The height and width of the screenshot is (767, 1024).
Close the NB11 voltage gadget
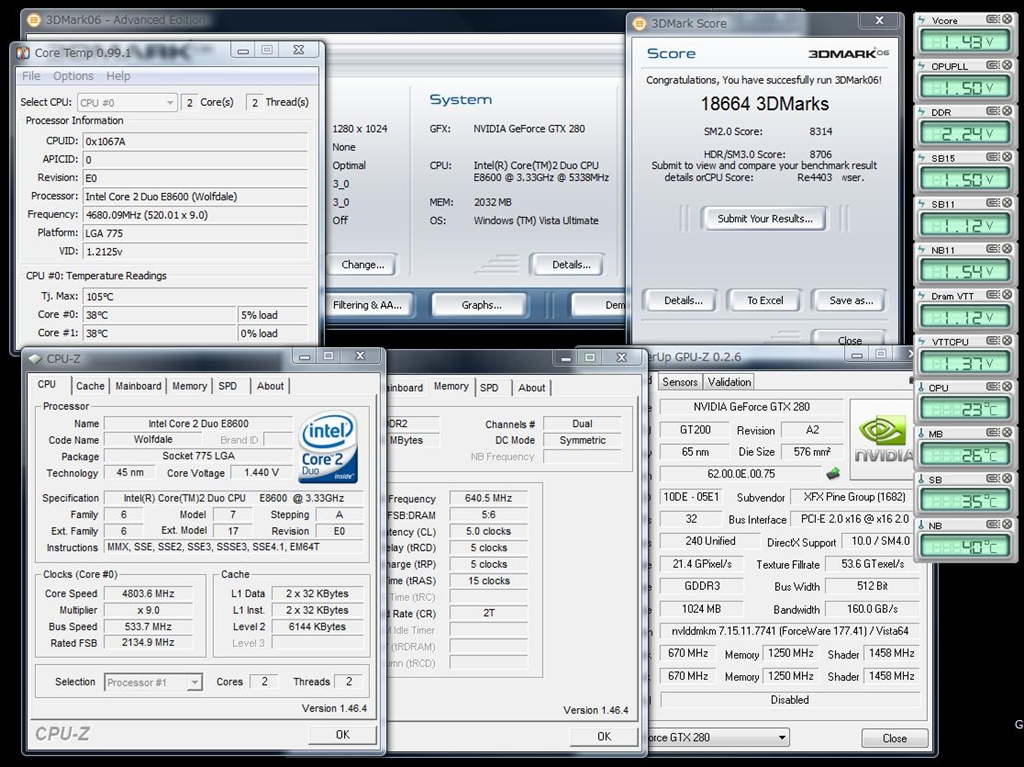(1005, 250)
